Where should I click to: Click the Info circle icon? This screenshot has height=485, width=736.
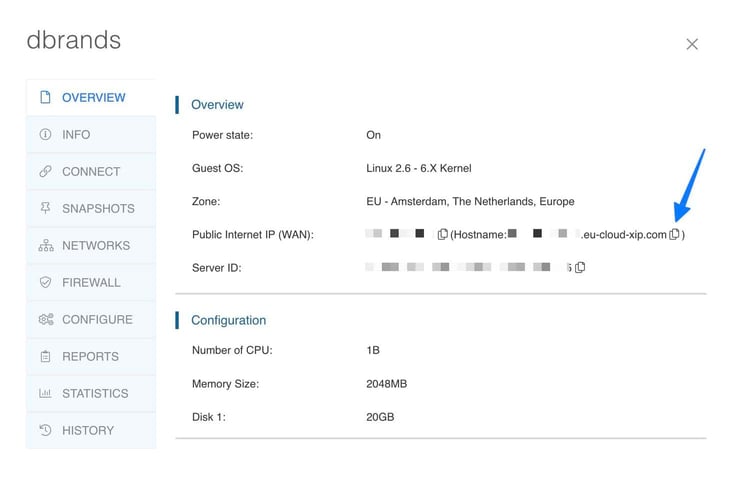(x=45, y=134)
